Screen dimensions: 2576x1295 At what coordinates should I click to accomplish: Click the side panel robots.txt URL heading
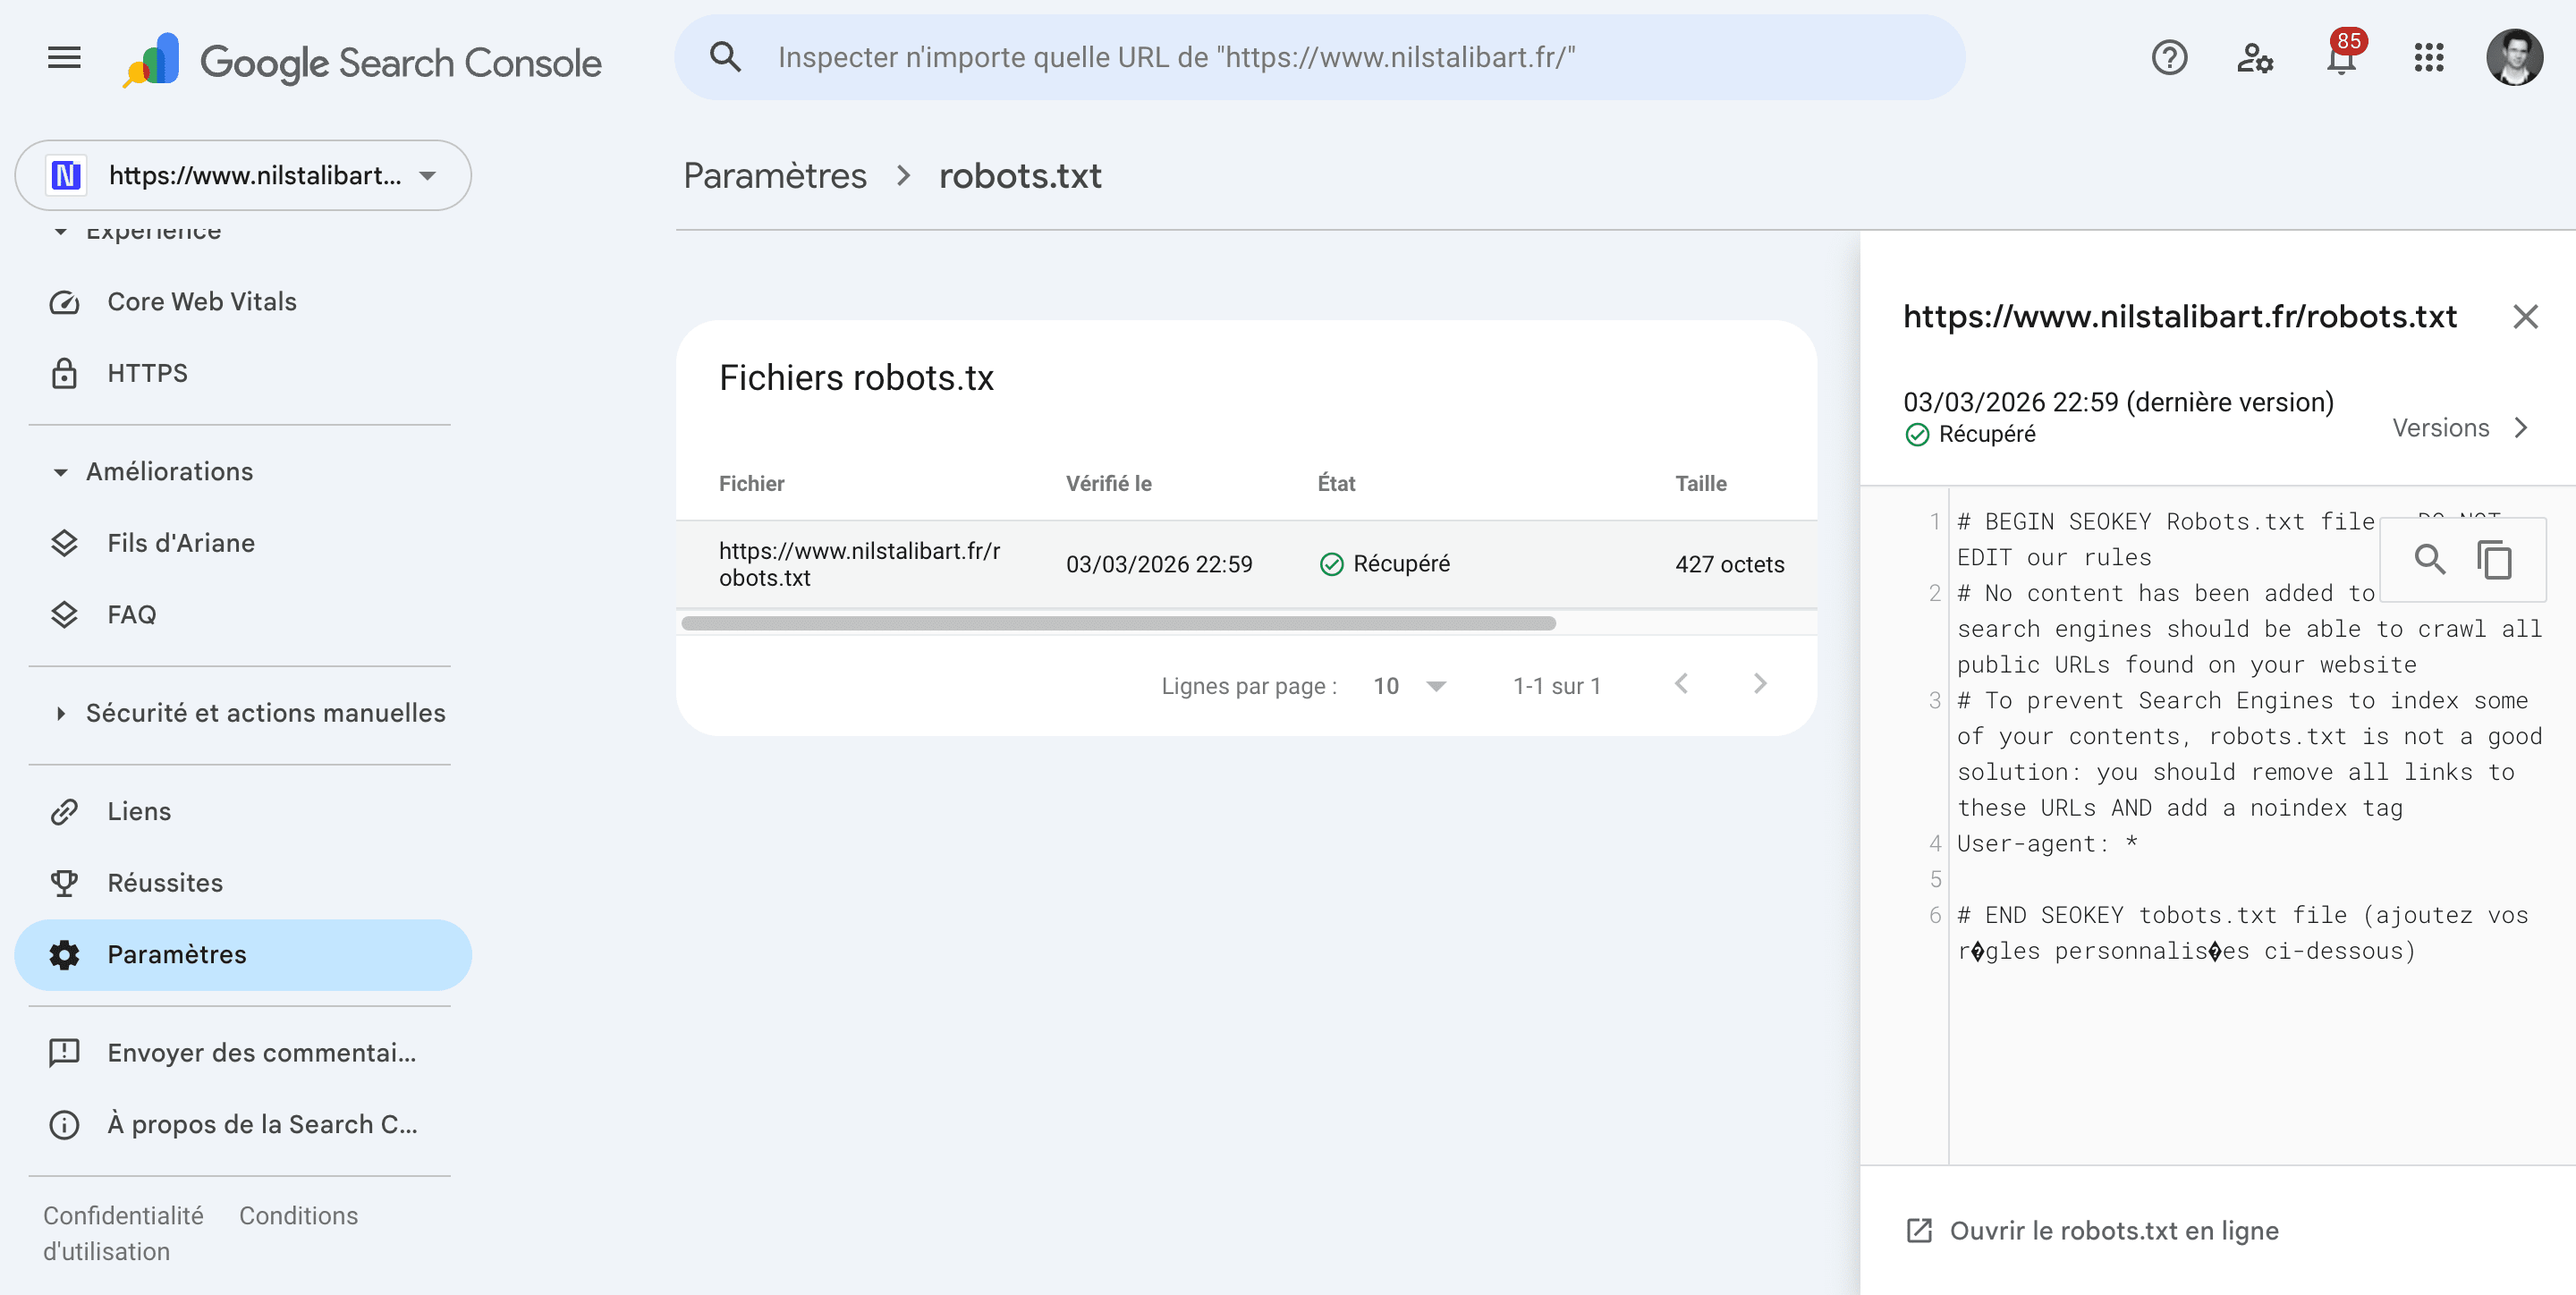pos(2179,317)
